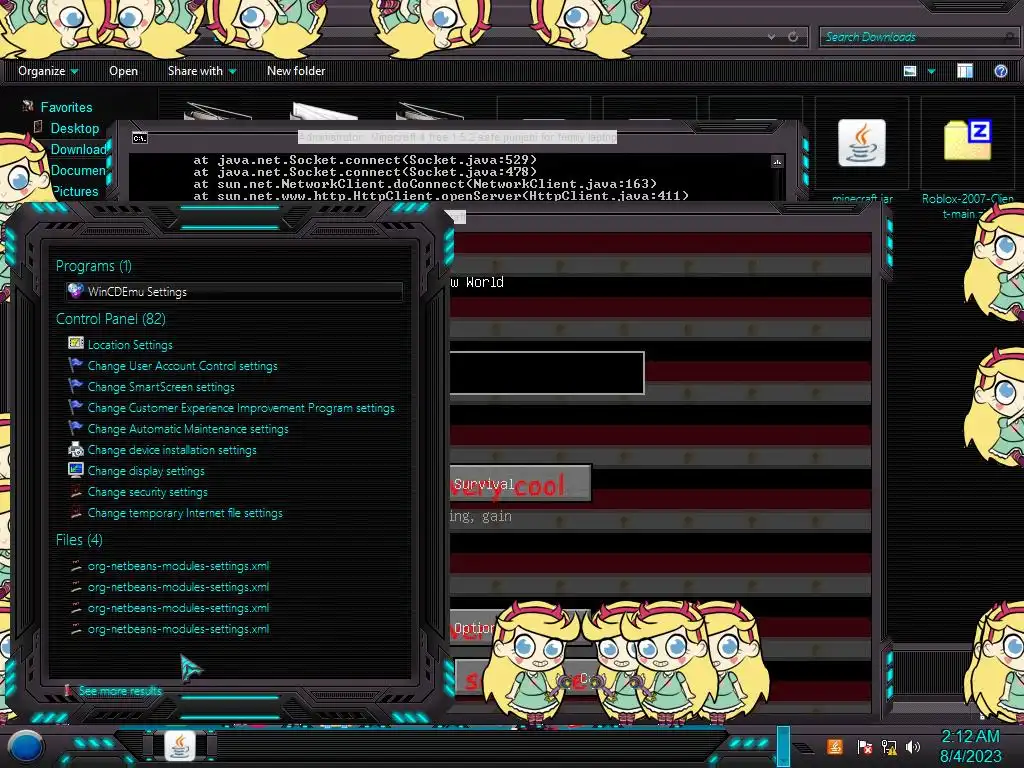Click Open in the Explorer toolbar
The width and height of the screenshot is (1024, 768).
(123, 71)
